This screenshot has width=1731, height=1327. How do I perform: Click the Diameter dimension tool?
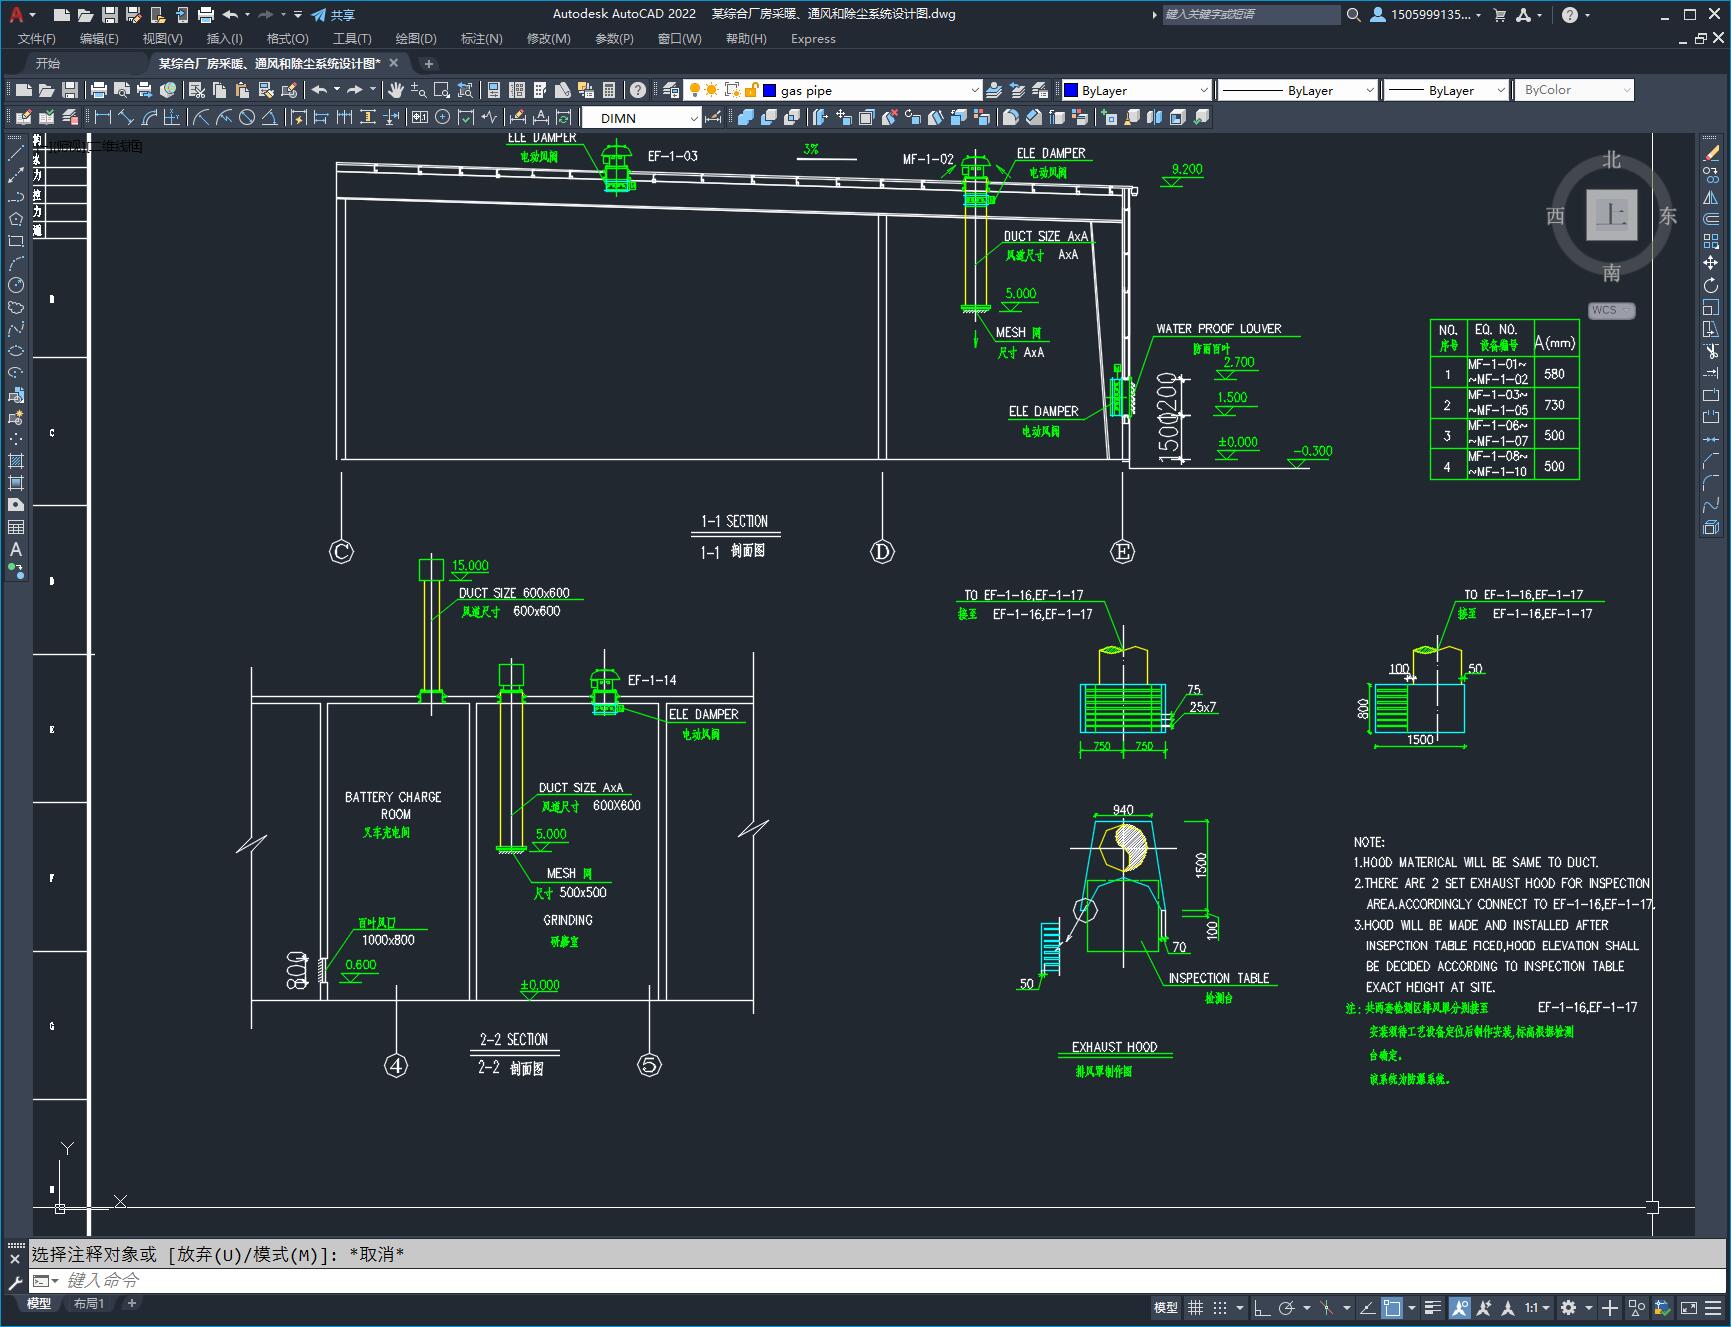[246, 117]
